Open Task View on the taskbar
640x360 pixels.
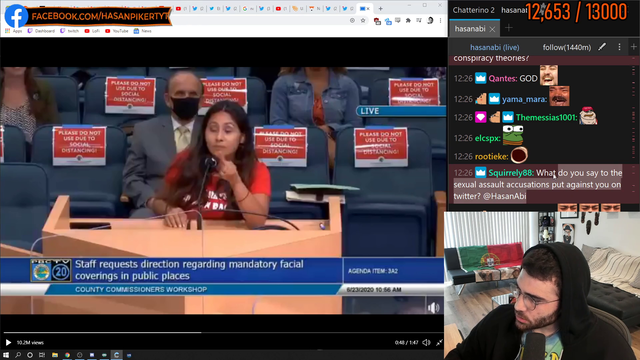[x=42, y=355]
